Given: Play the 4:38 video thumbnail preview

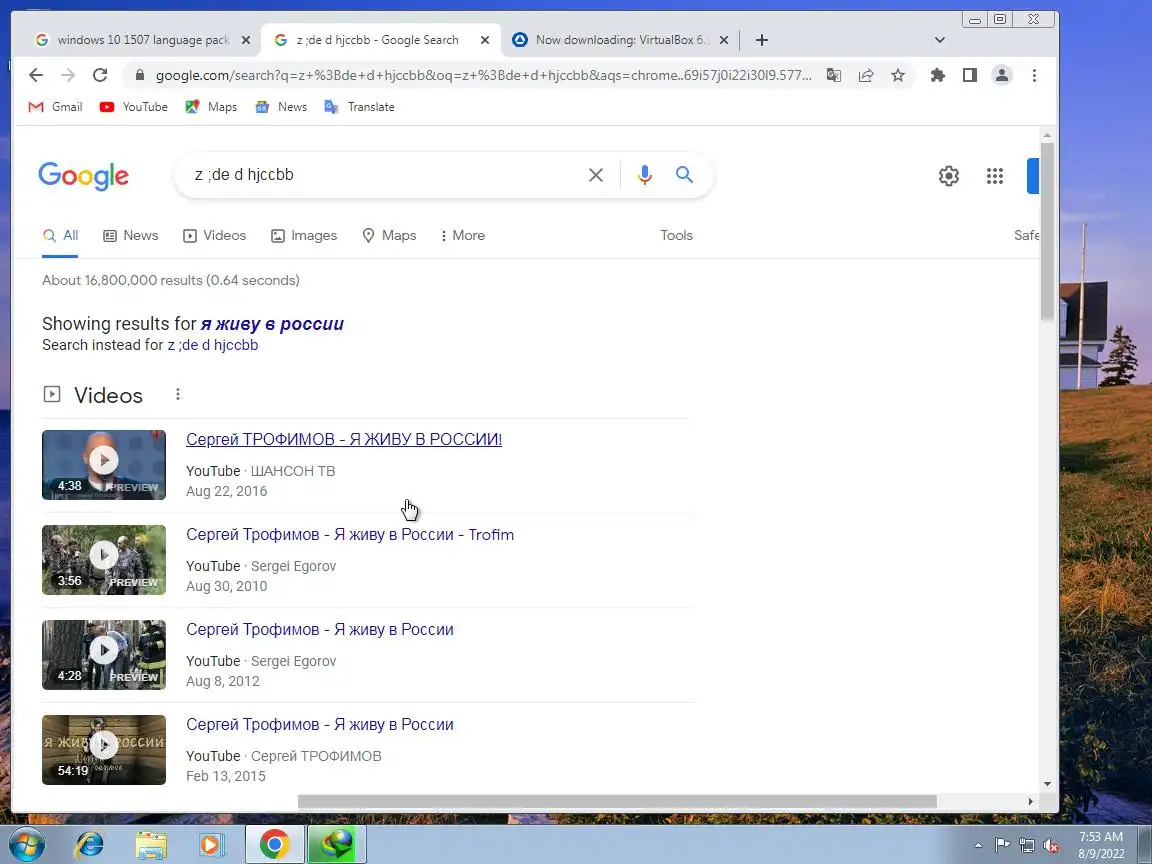Looking at the screenshot, I should point(104,465).
